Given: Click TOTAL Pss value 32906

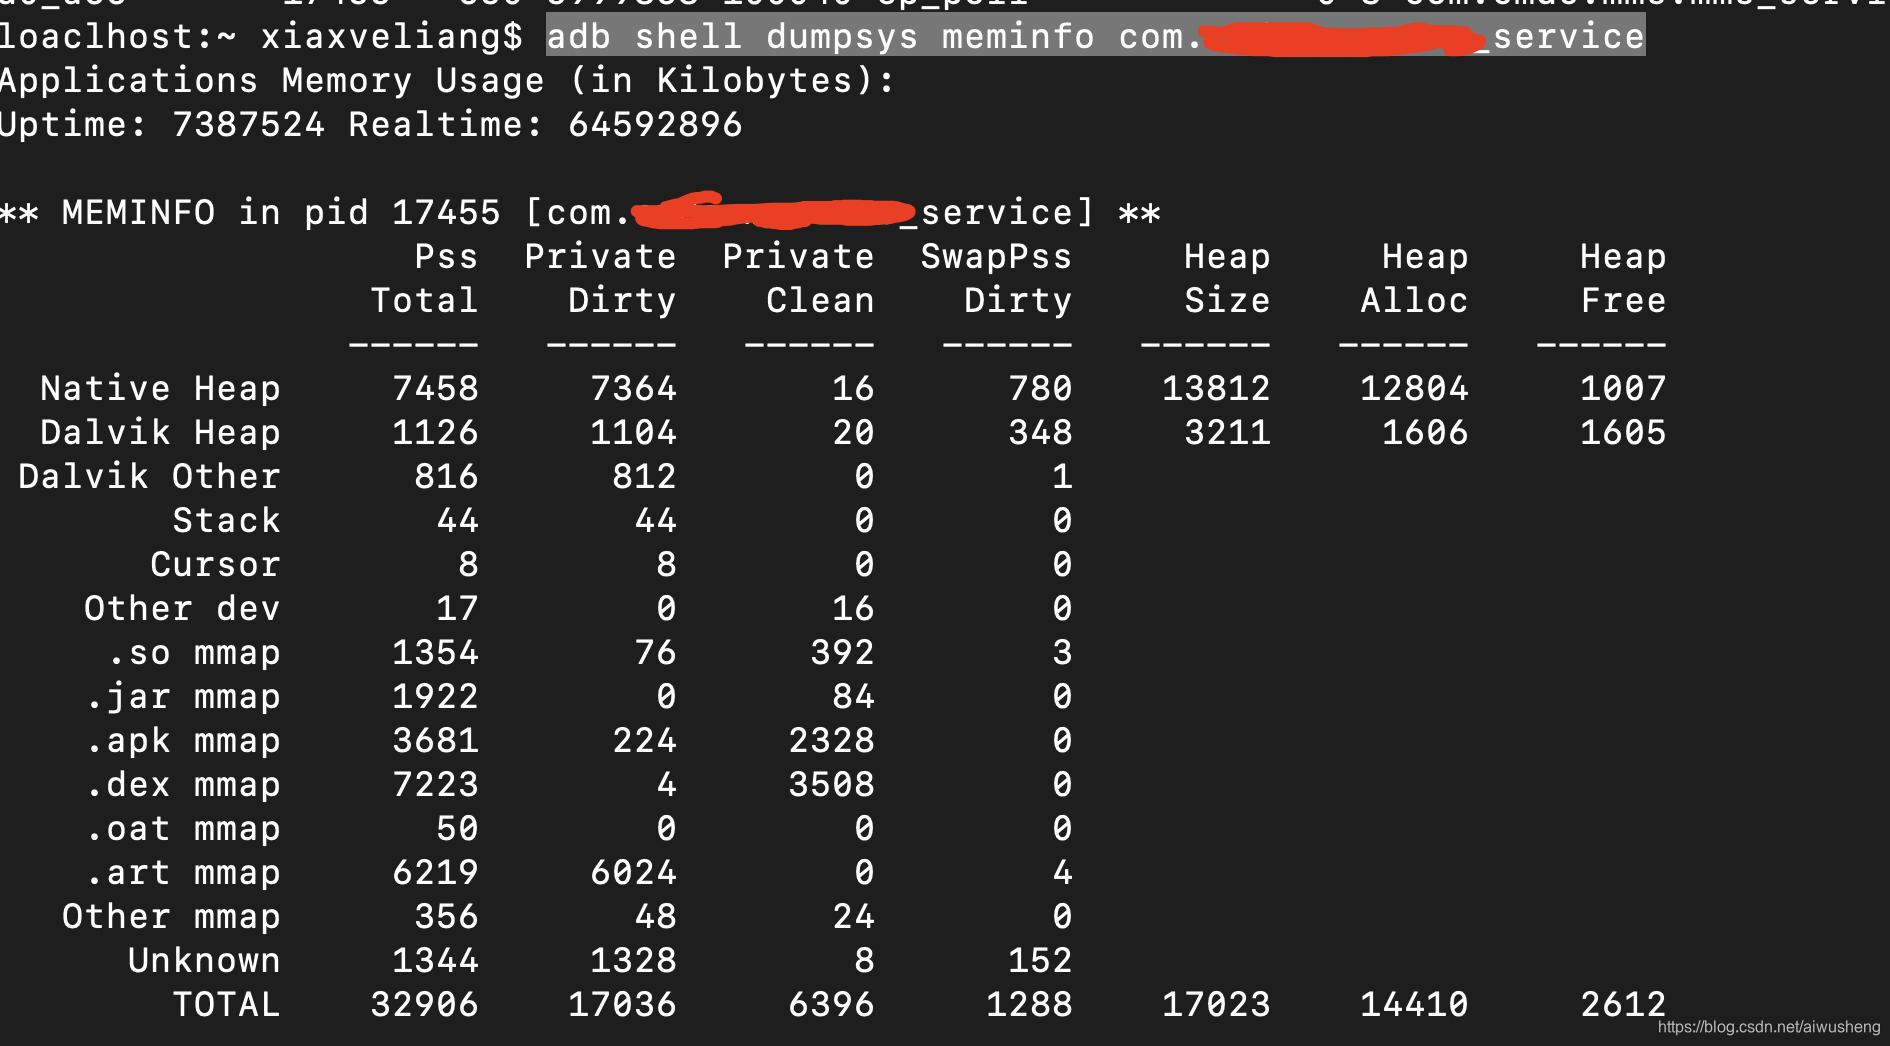Looking at the screenshot, I should [x=424, y=1005].
